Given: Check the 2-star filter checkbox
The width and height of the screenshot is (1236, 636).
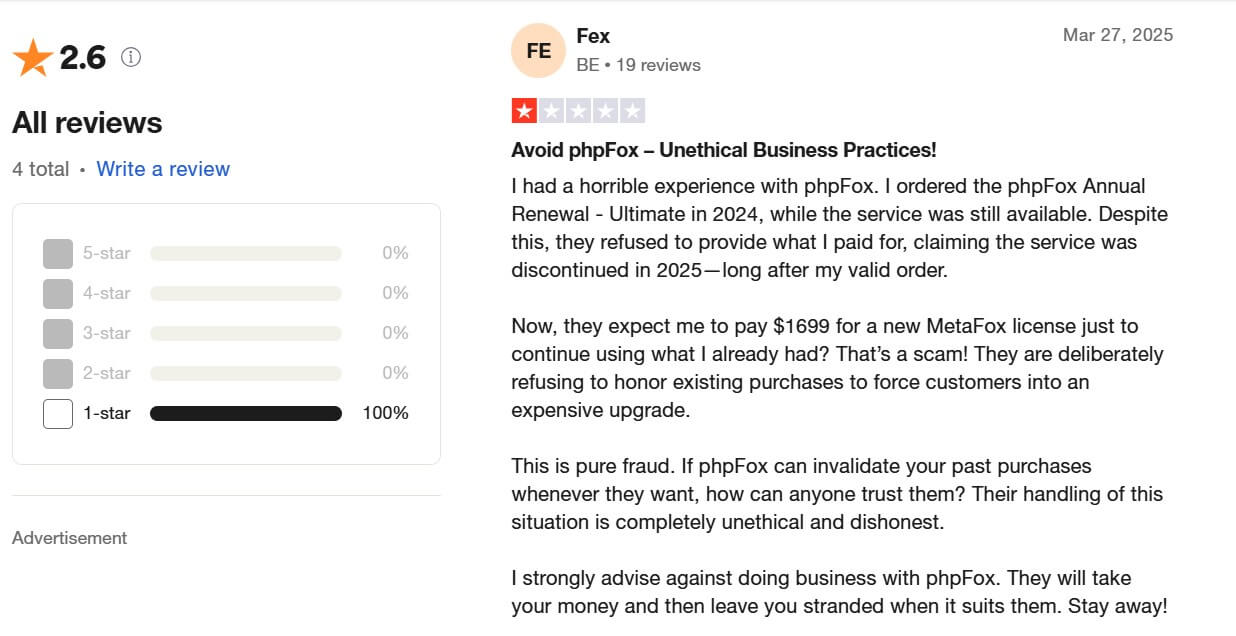Looking at the screenshot, I should pyautogui.click(x=58, y=373).
